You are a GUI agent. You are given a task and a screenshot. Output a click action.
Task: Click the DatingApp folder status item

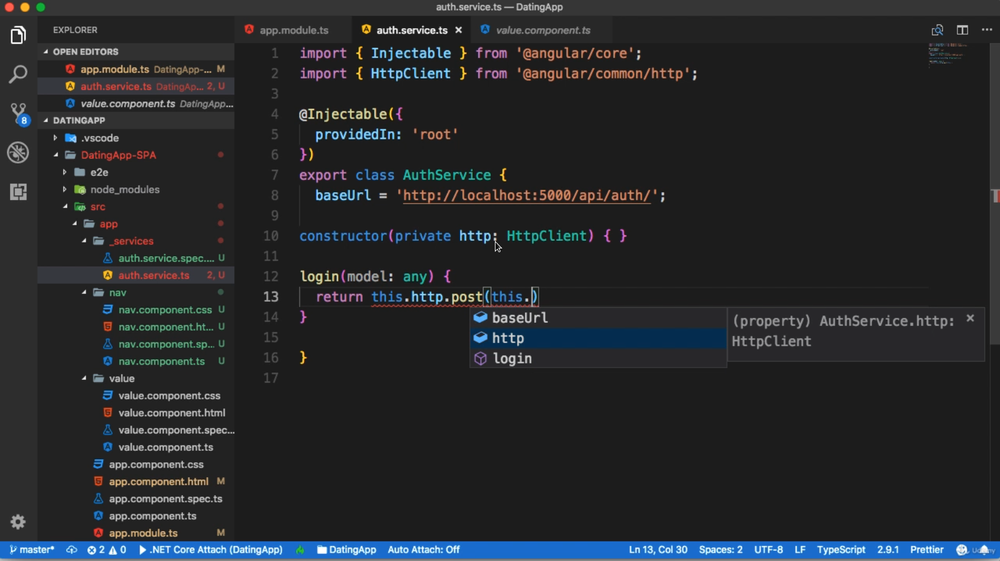(x=346, y=550)
